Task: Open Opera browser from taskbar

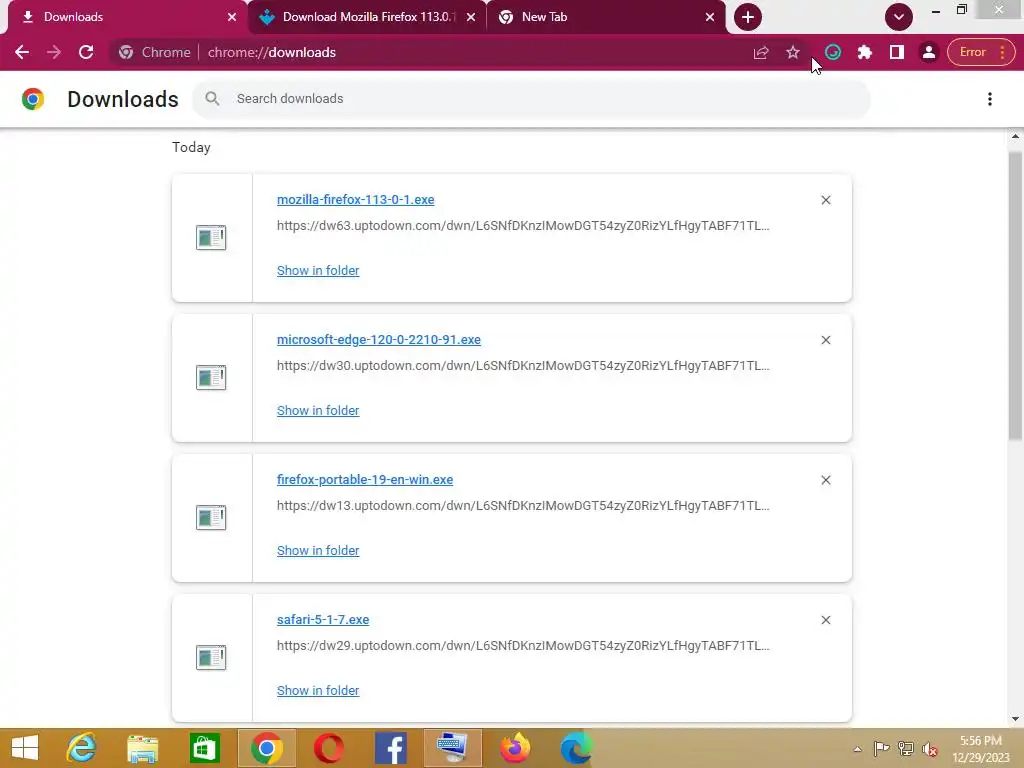Action: (x=328, y=748)
